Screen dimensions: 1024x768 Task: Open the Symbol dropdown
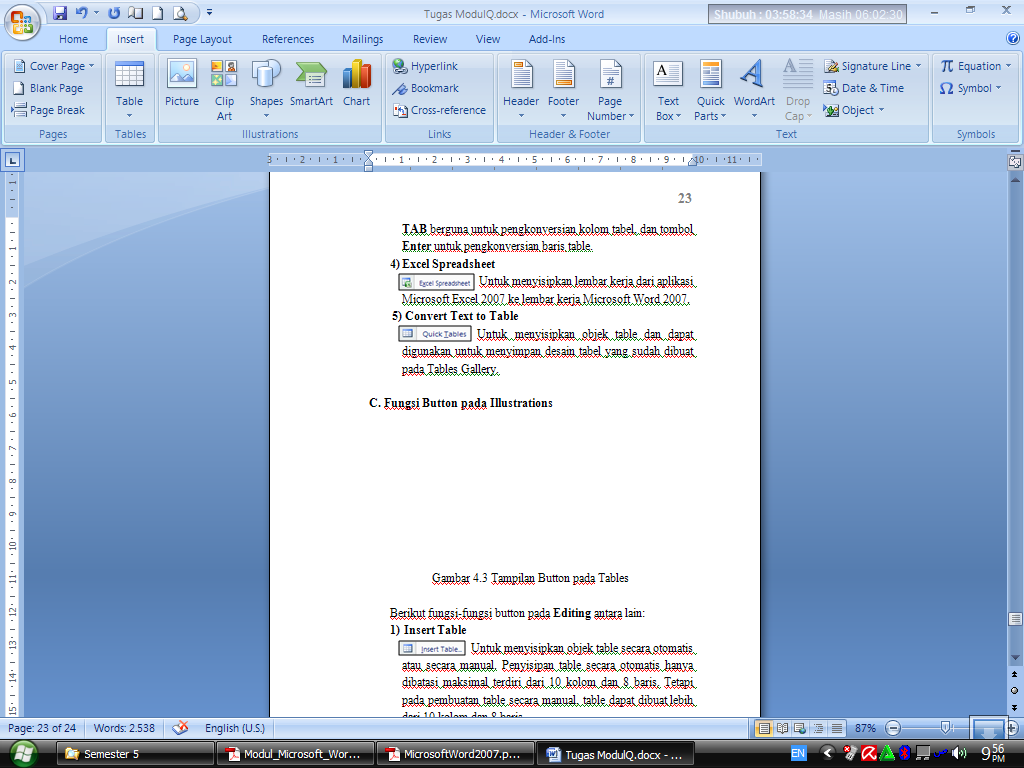click(x=970, y=88)
